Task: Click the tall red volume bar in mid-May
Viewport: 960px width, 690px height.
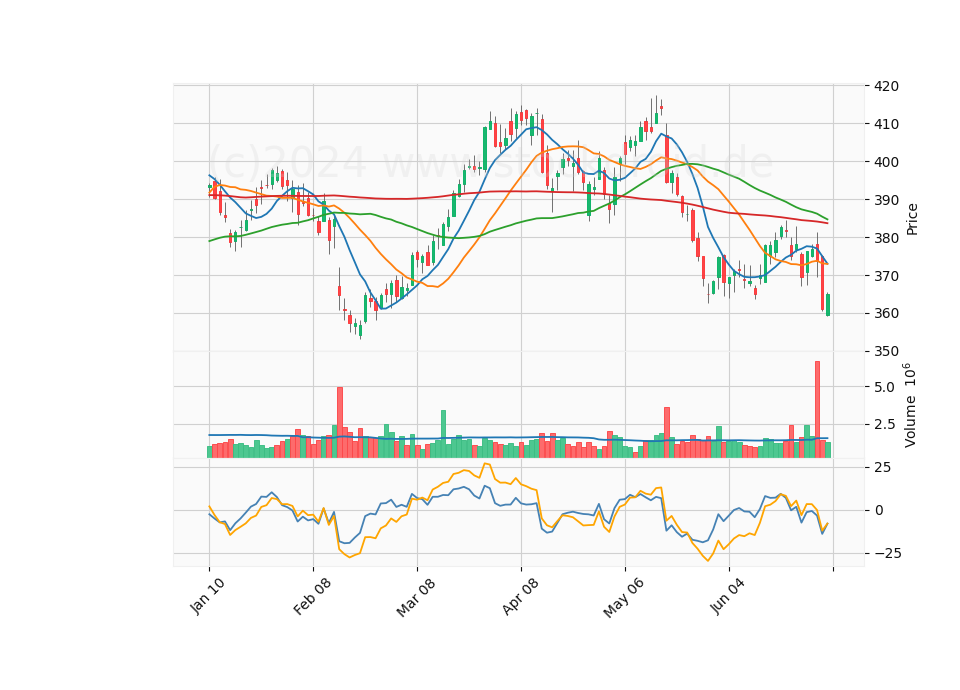Action: 667,432
